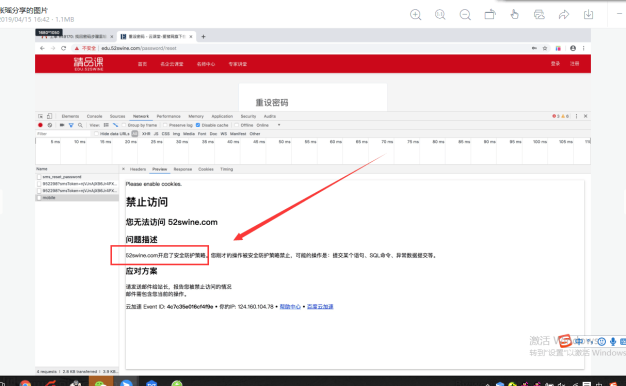
Task: Enable the Preserve log checkbox
Action: (165, 125)
